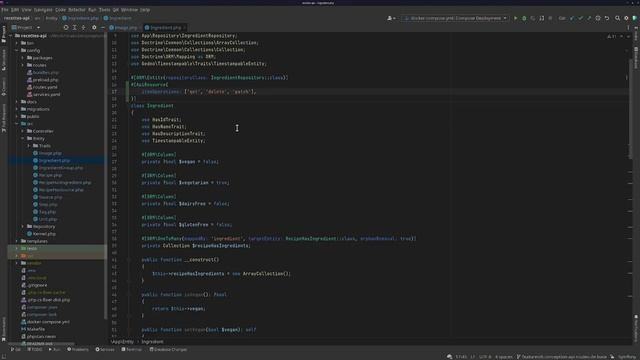
Task: Click the Project tool window stripe button
Action: pos(4,34)
